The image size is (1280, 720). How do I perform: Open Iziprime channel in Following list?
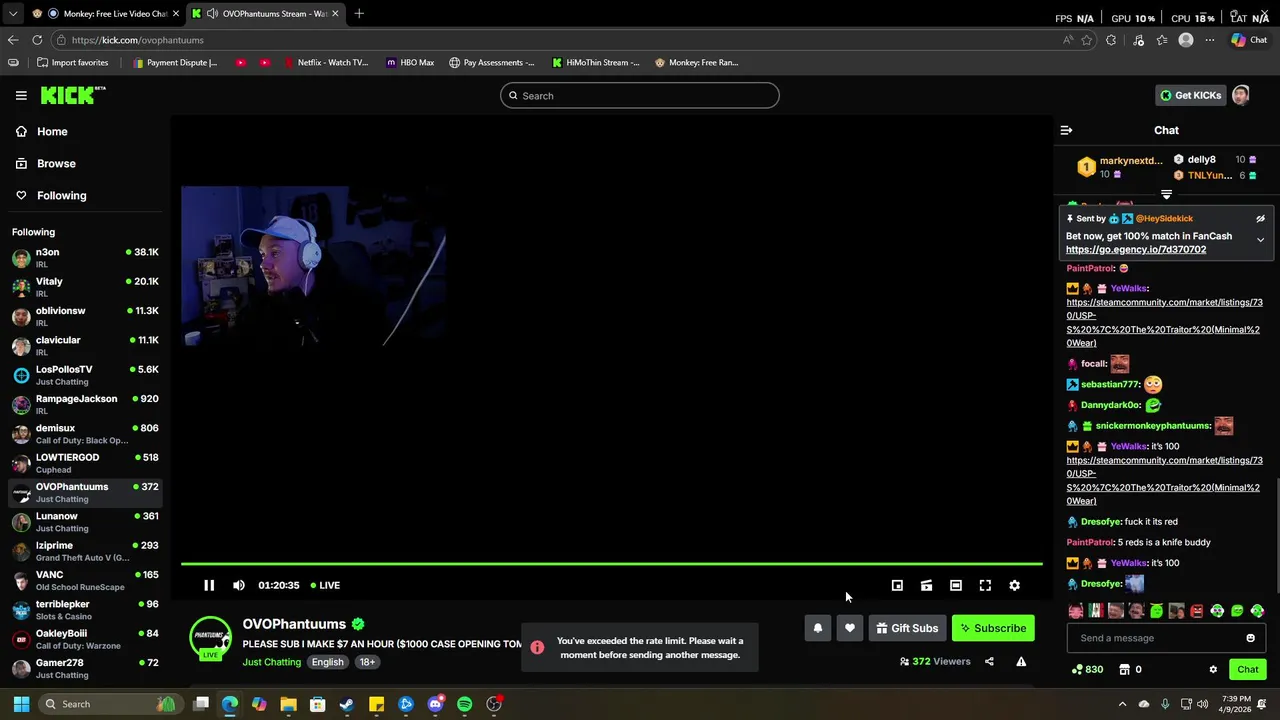pyautogui.click(x=85, y=551)
